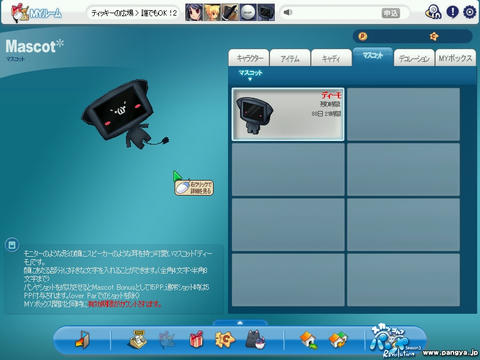
Task: Open the shop cash register icon
Action: (138, 339)
